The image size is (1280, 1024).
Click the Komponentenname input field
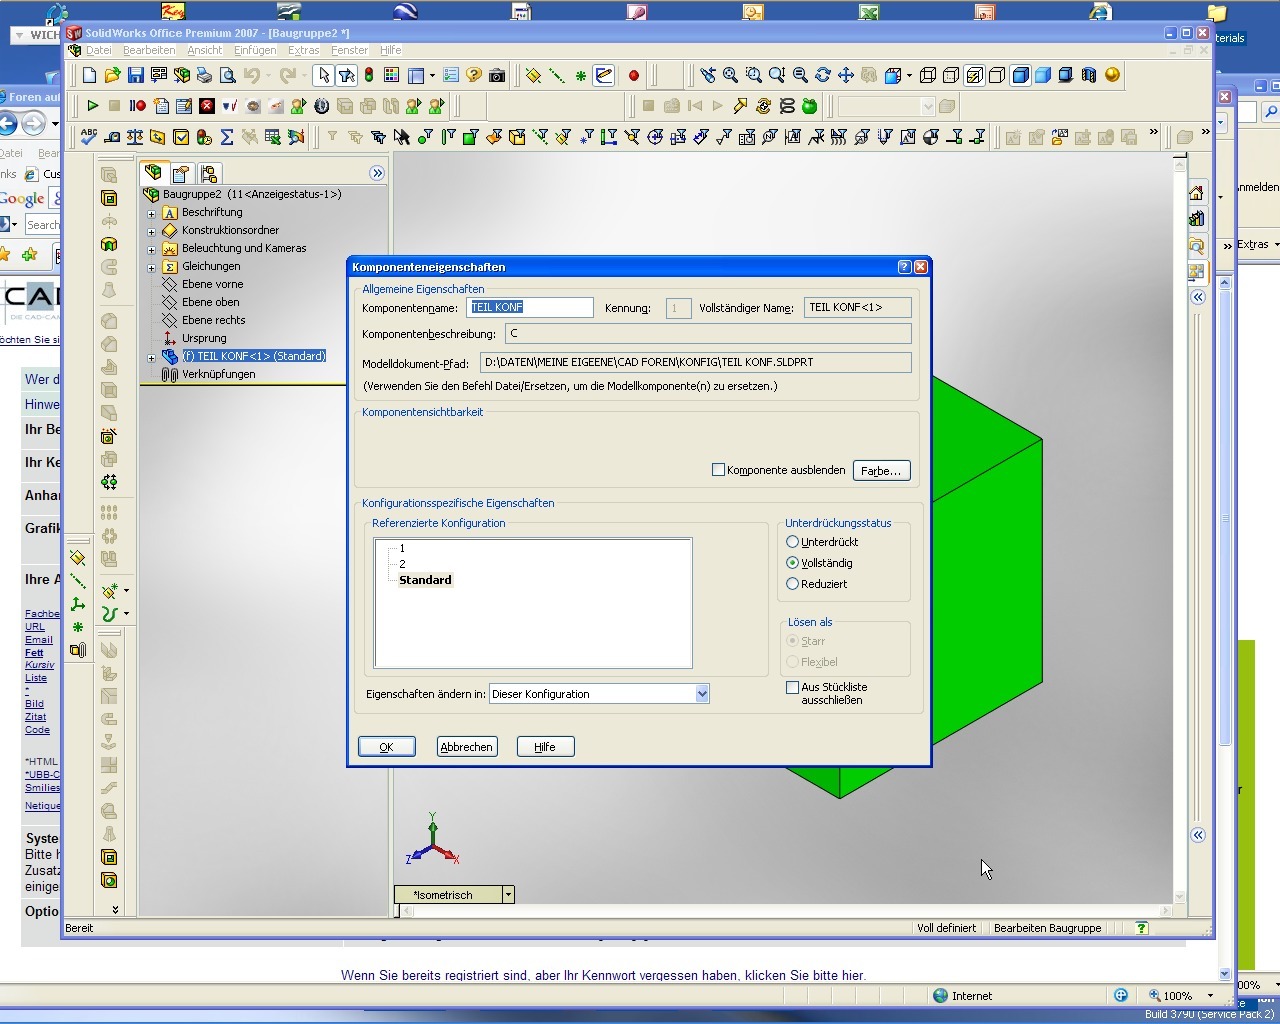click(530, 307)
